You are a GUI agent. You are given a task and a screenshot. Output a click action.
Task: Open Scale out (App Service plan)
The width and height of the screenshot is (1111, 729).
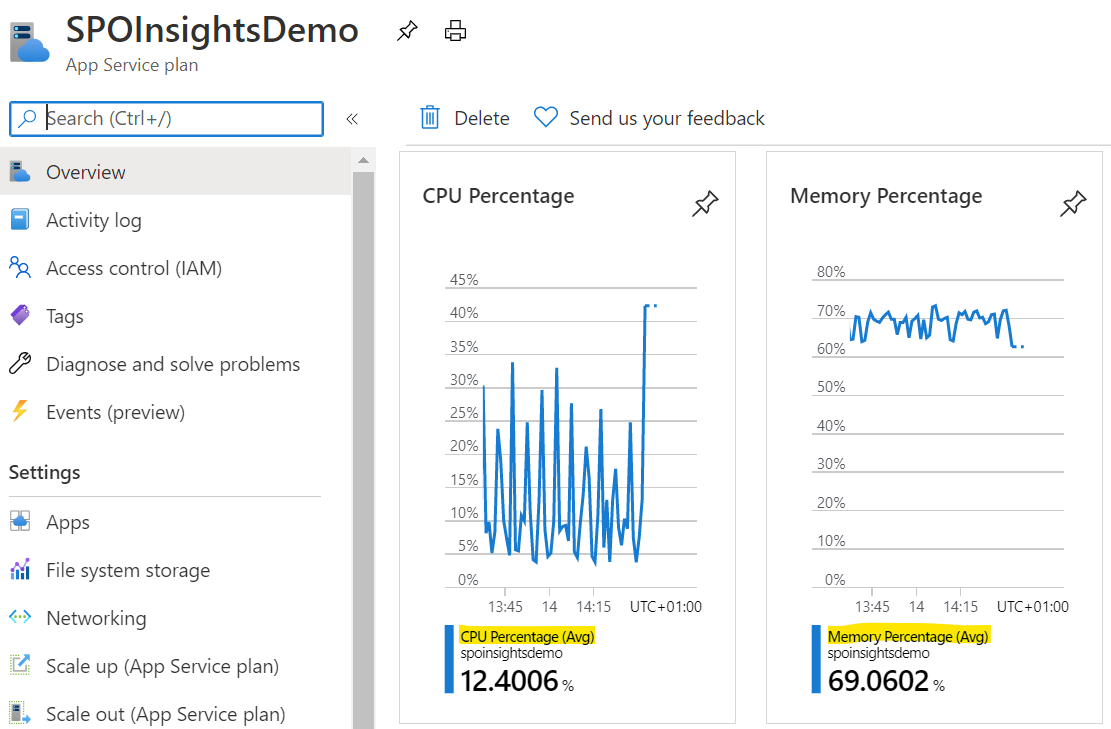[x=176, y=714]
